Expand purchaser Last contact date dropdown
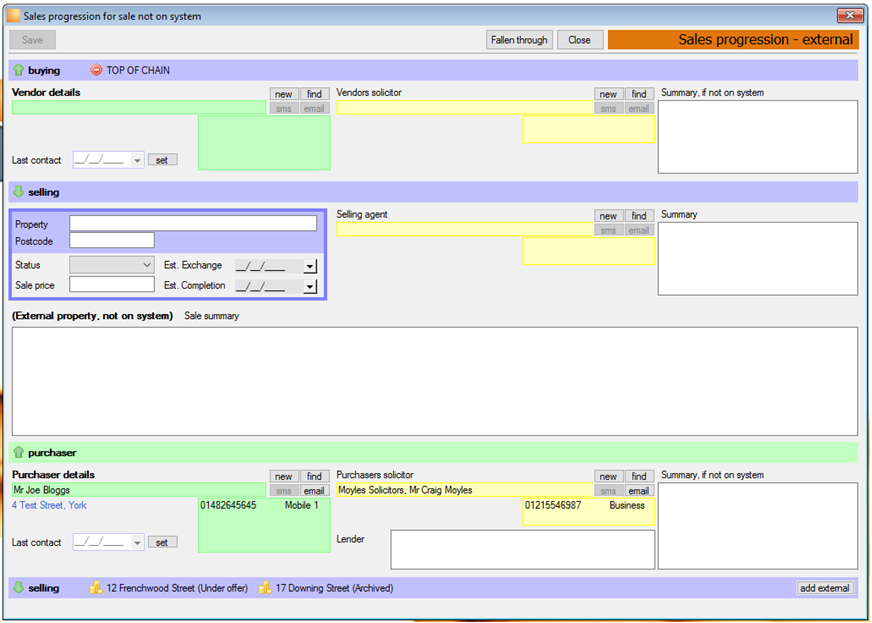The height and width of the screenshot is (623, 872). click(x=137, y=542)
